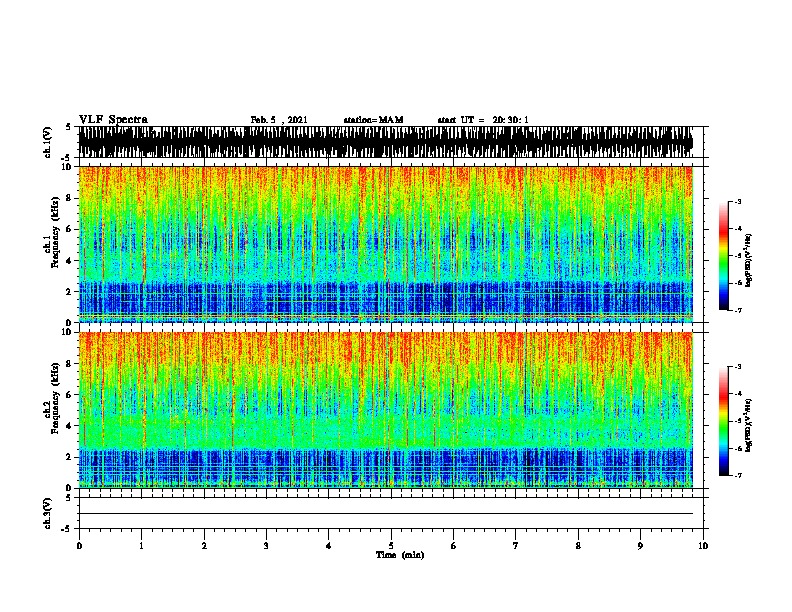Click the ch.2 color scale bar
Image resolution: width=792 pixels, height=612 pixels.
click(724, 421)
